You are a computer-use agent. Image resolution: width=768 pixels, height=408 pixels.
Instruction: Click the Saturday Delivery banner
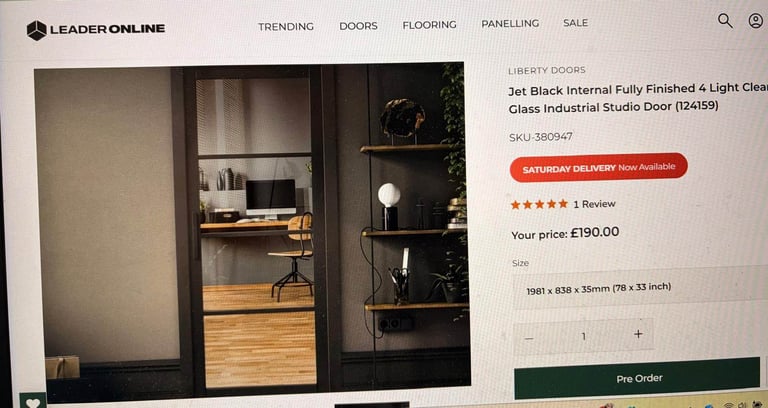pyautogui.click(x=599, y=168)
